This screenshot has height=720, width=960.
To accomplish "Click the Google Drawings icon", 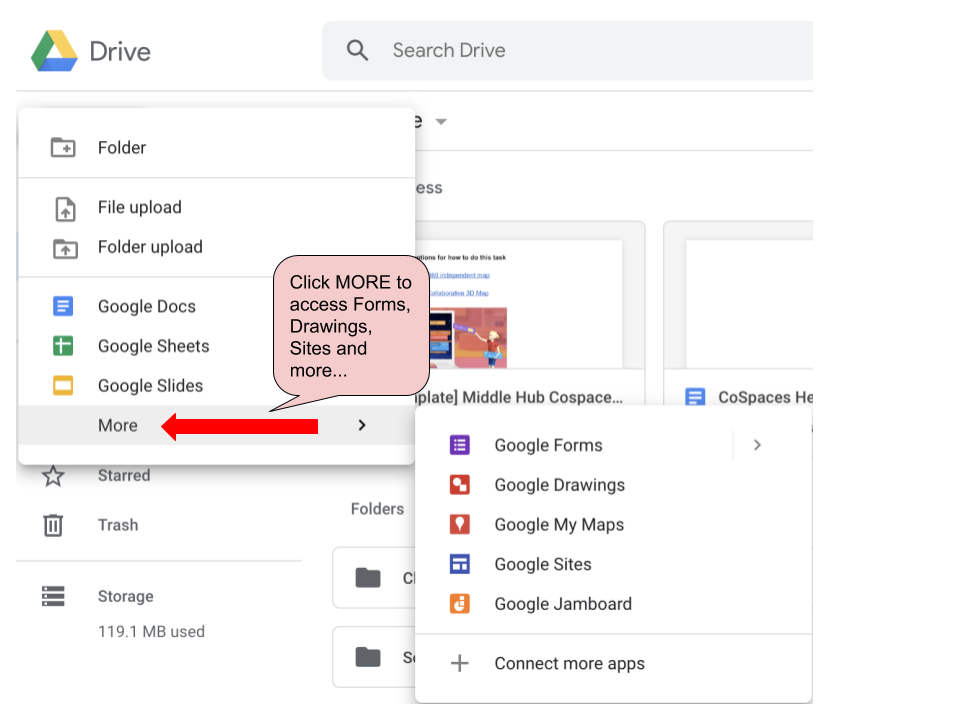I will 460,485.
